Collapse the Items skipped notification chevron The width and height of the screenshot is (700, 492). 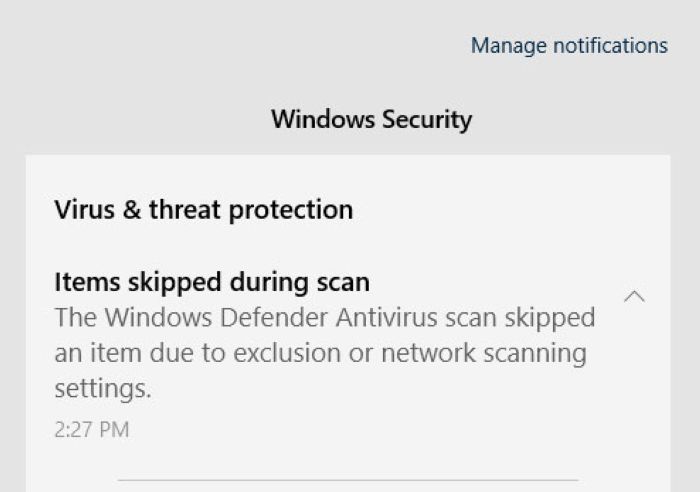click(634, 297)
